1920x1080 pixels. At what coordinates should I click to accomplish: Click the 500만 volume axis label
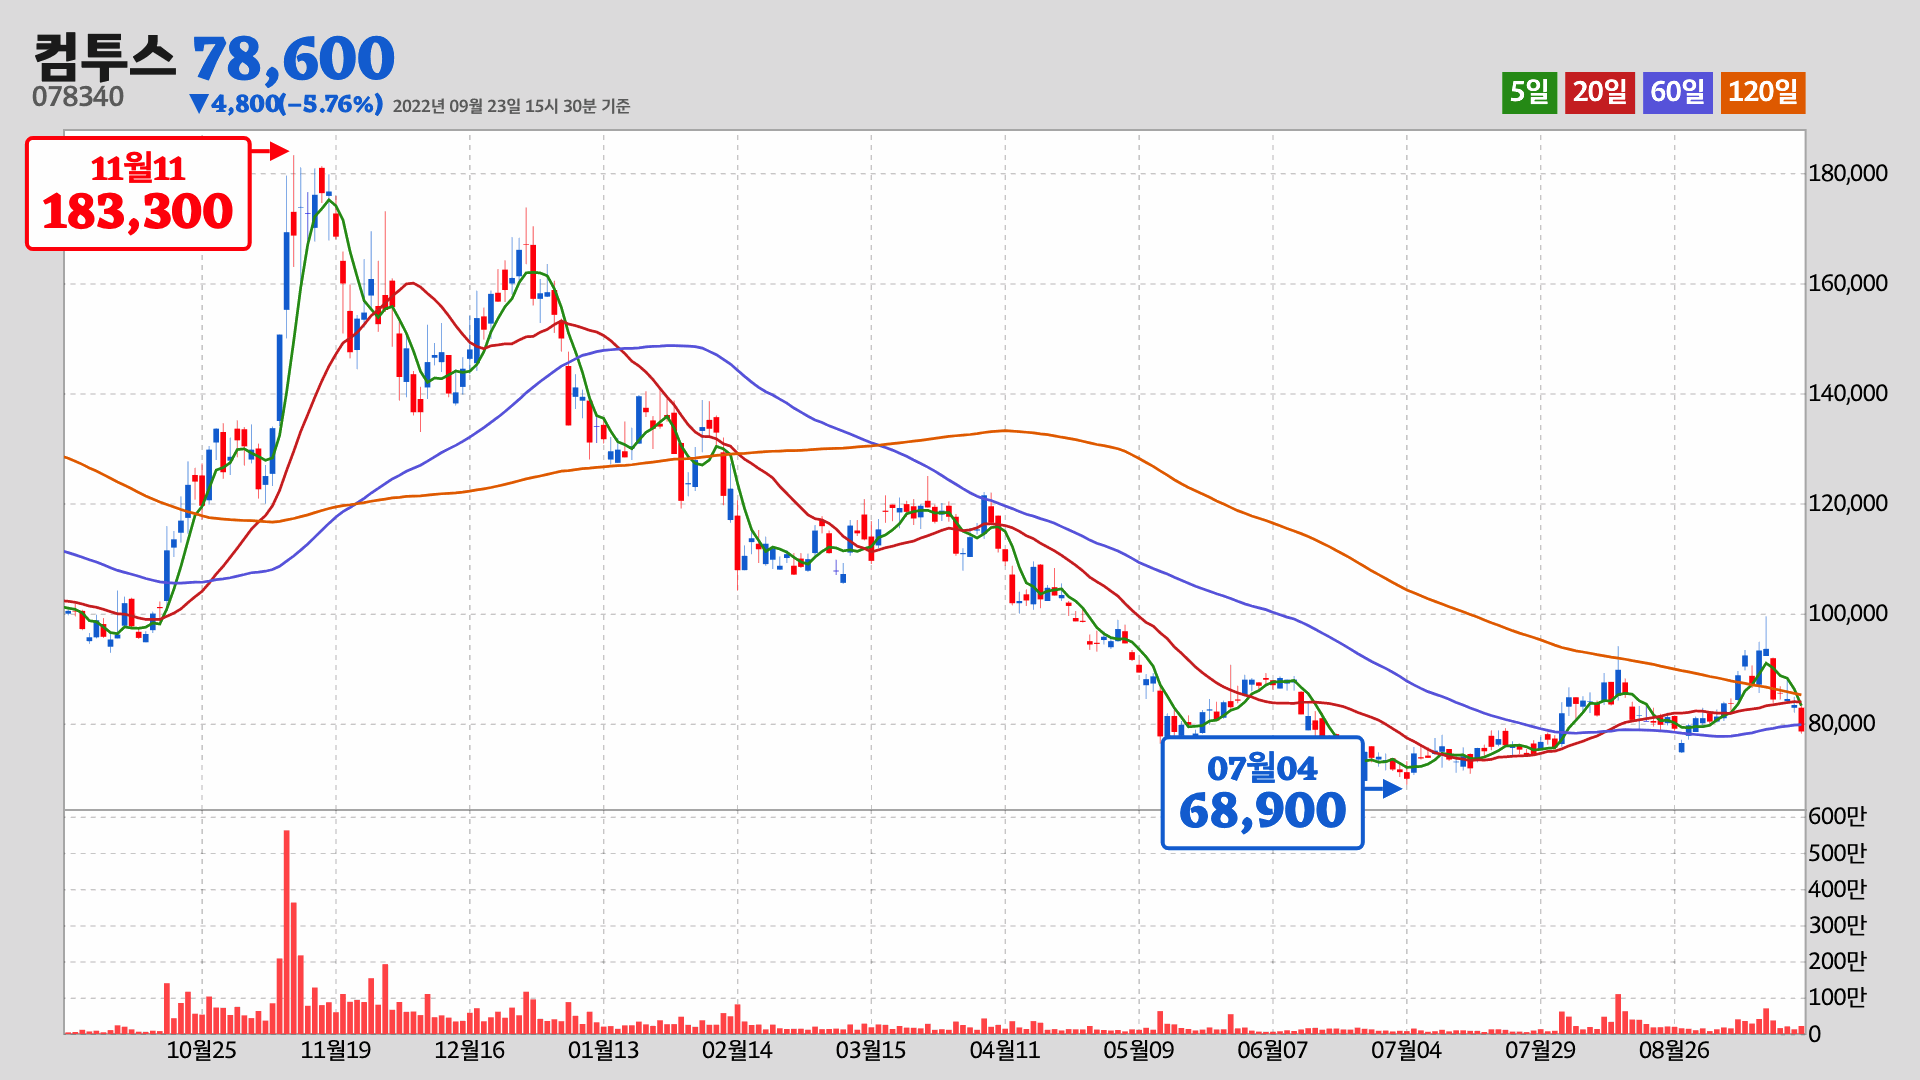coord(1837,853)
